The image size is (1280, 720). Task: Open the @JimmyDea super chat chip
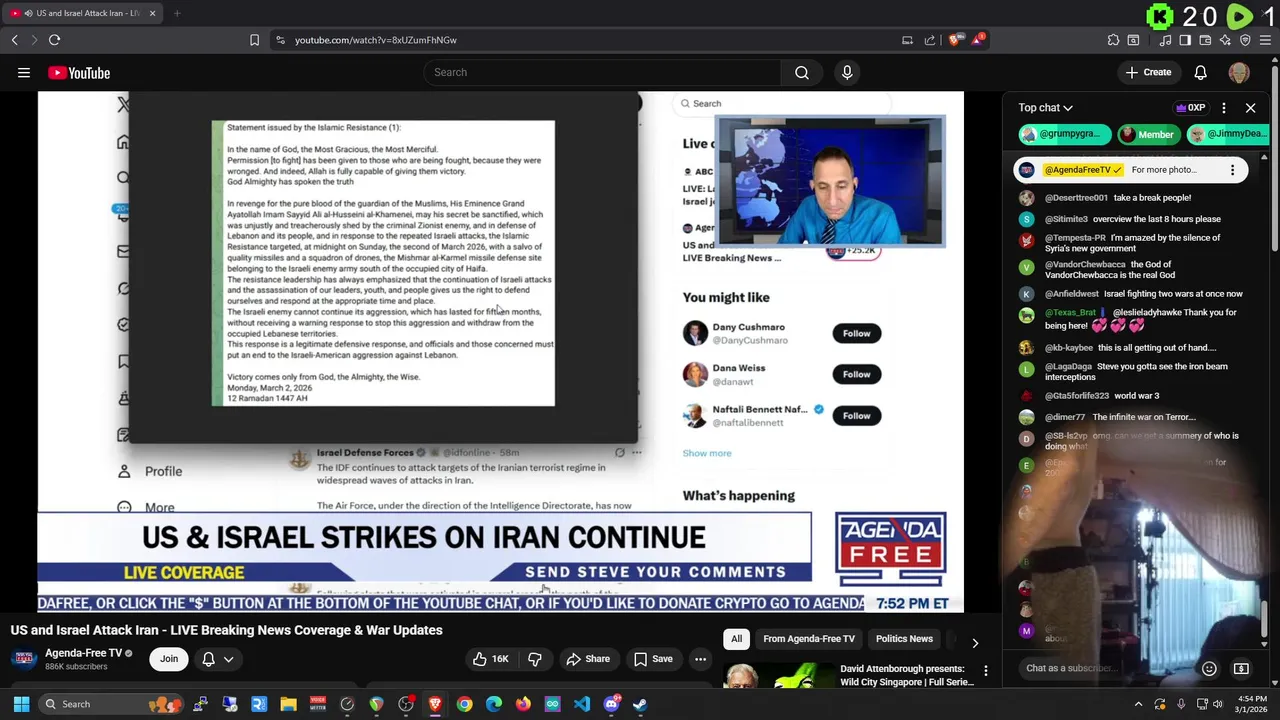pyautogui.click(x=1227, y=134)
